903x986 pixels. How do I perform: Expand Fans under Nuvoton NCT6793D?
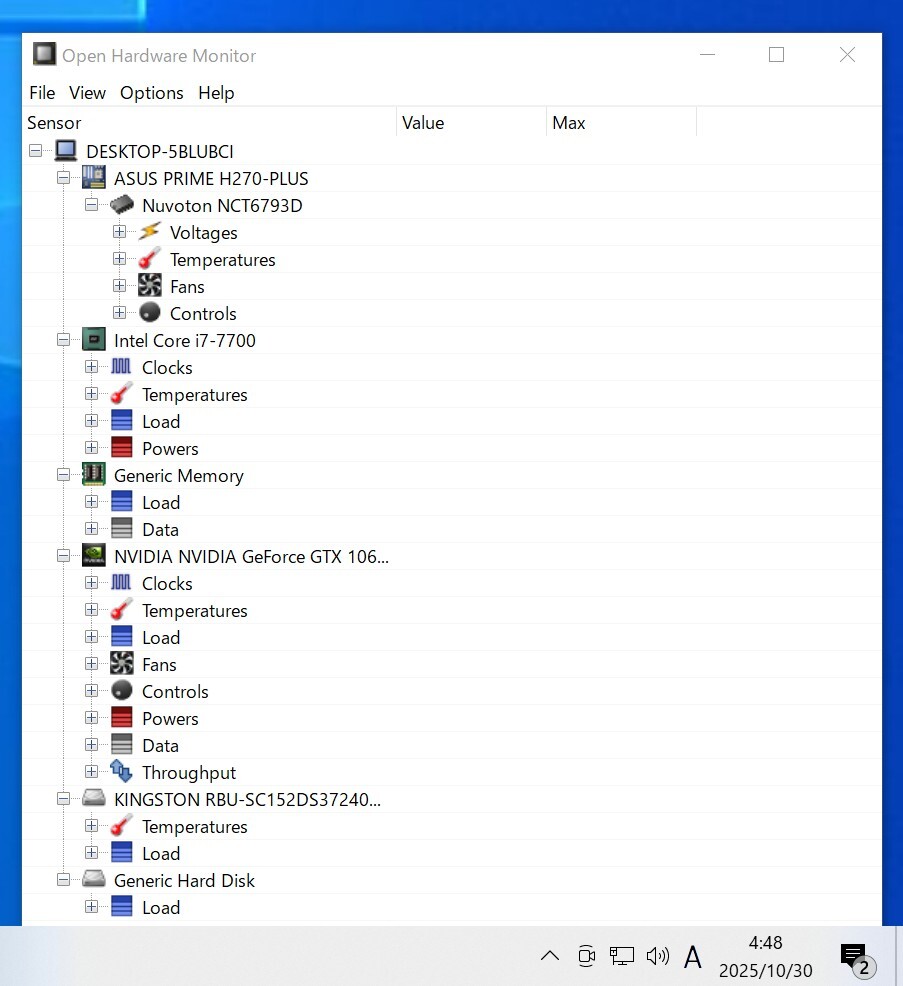point(119,286)
